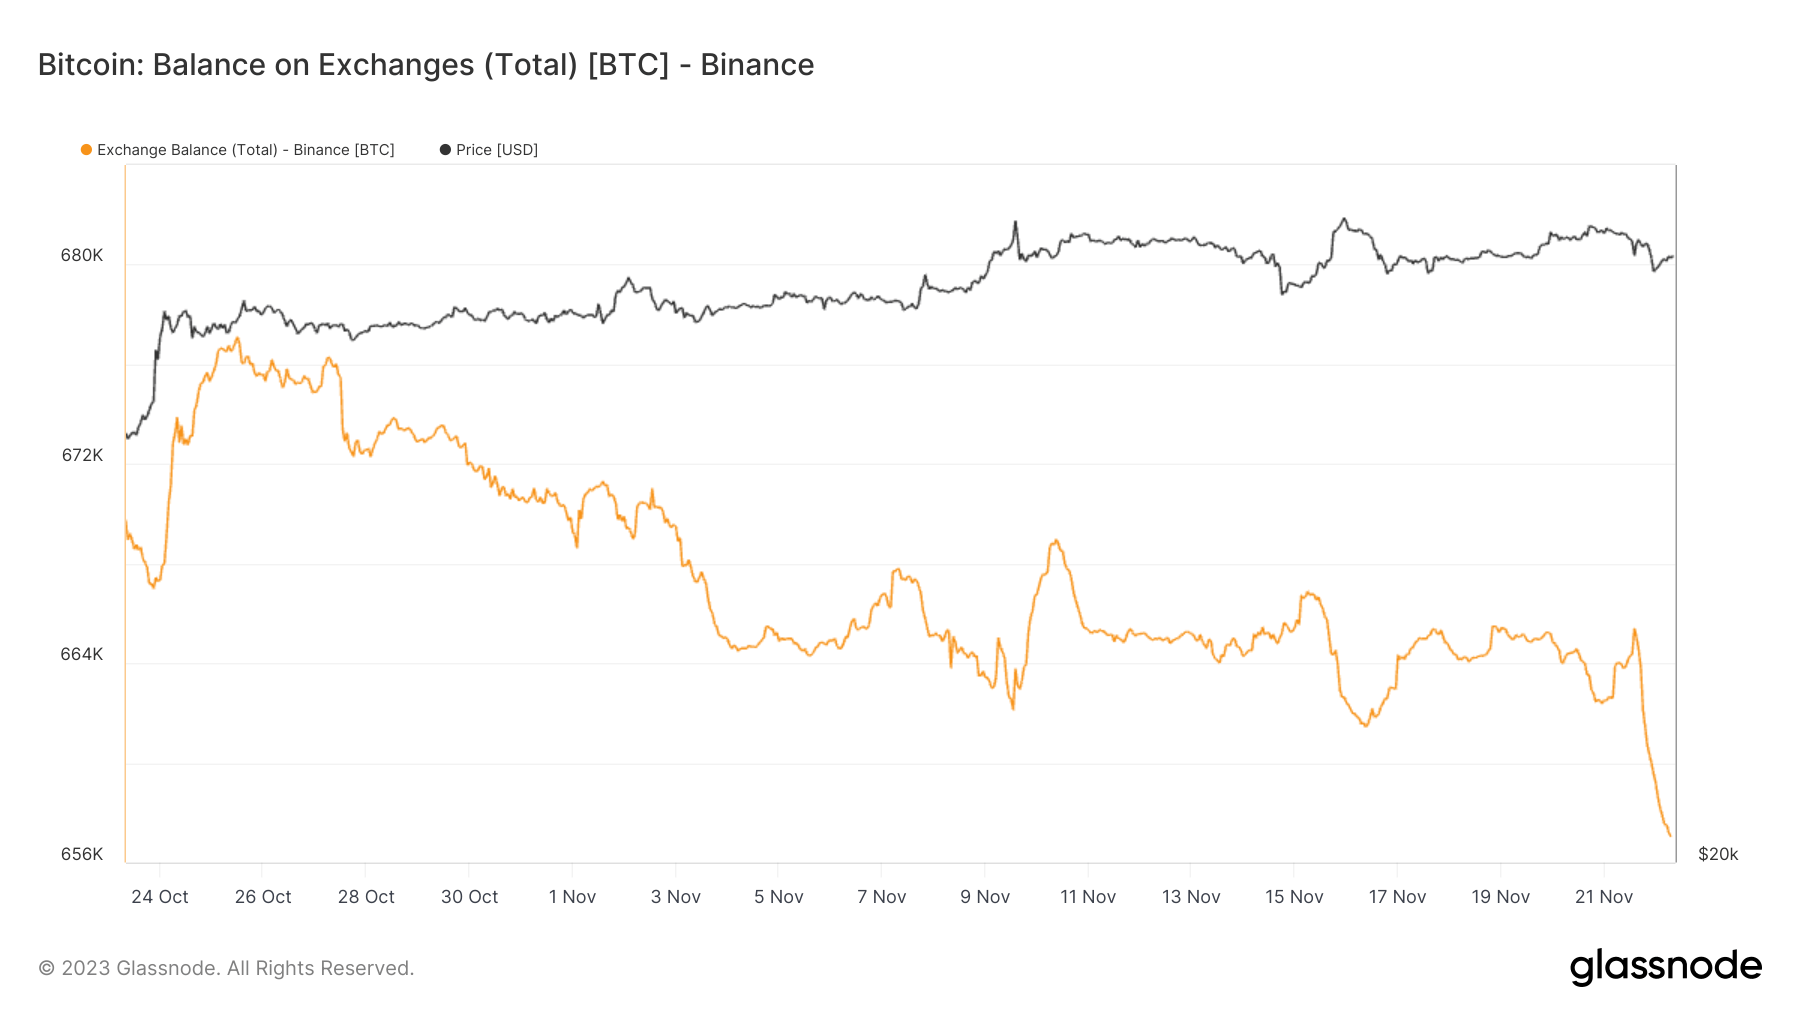Viewport: 1800px width, 1013px height.
Task: Click the 664K y-axis label
Action: [x=82, y=654]
